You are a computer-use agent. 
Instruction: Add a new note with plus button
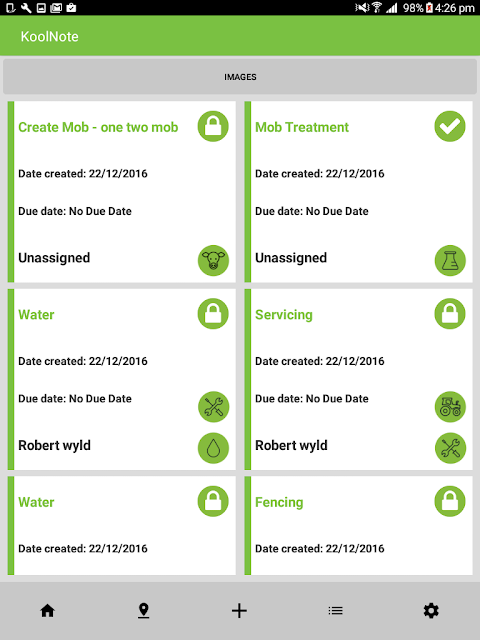tap(239, 611)
